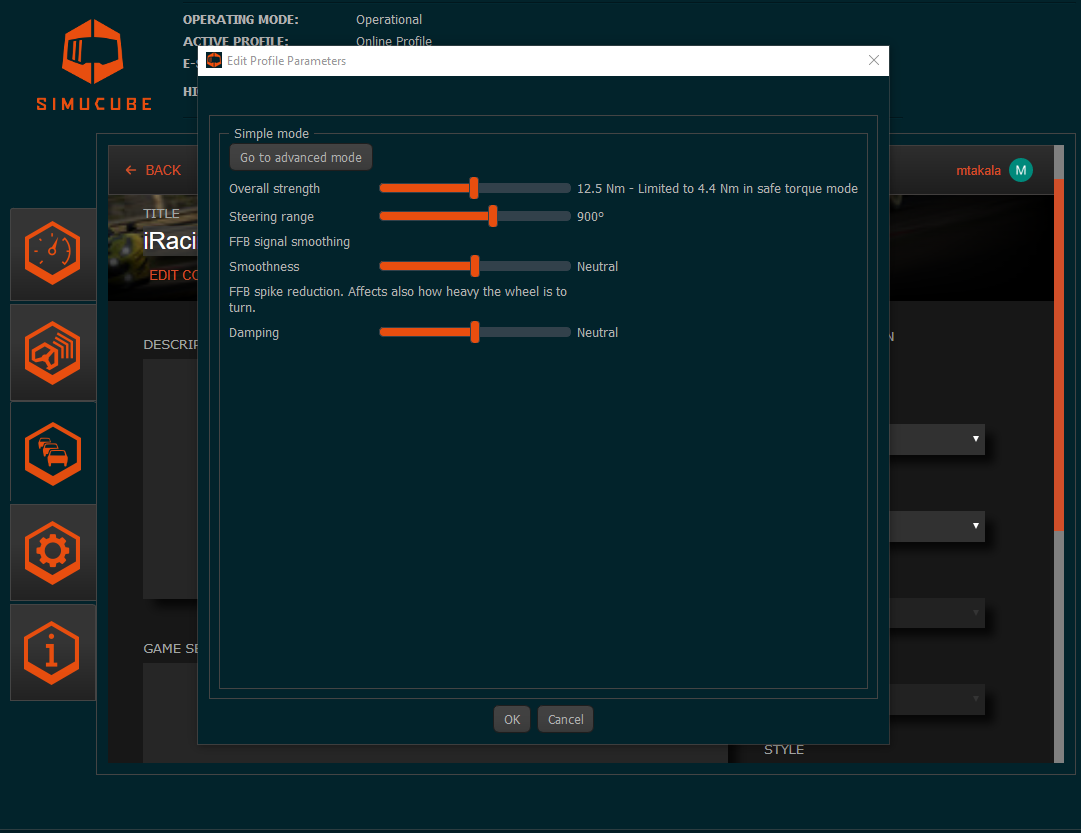
Task: Open the wireless wheel sidebar icon
Action: [53, 352]
